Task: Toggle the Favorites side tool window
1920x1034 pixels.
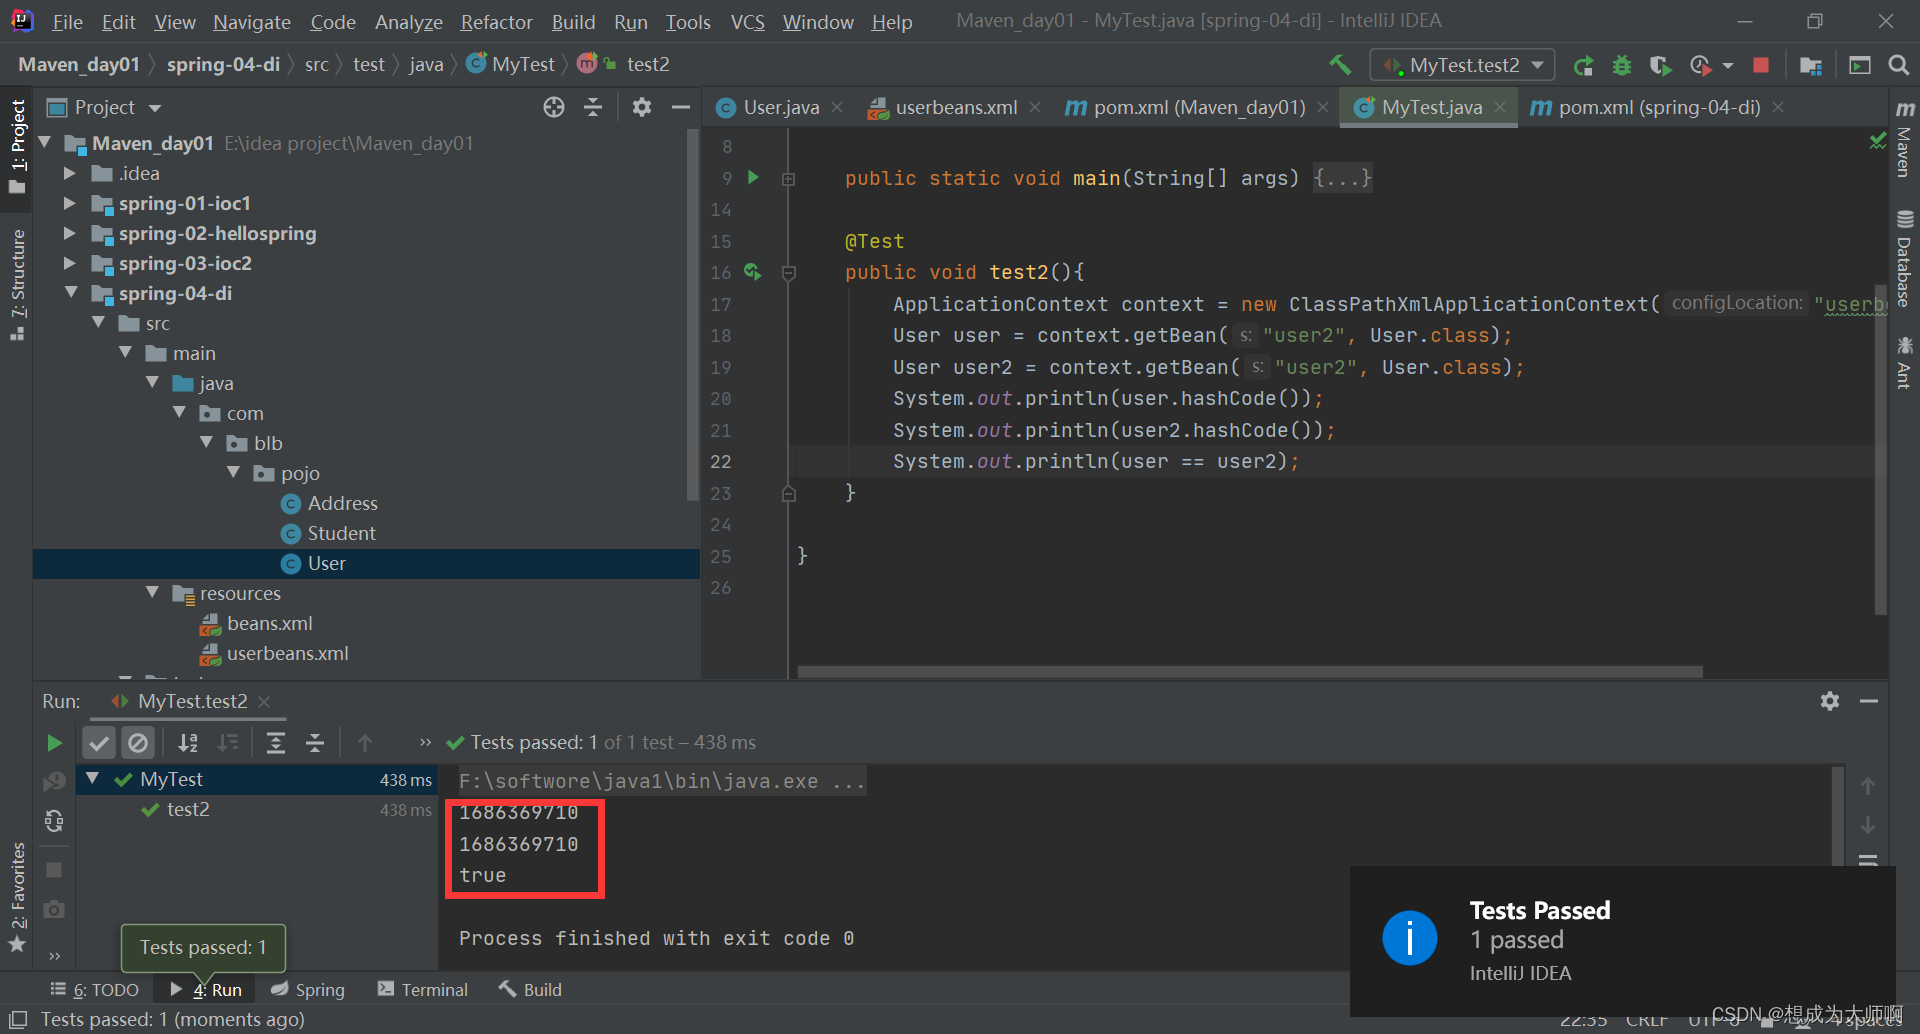Action: coord(17,896)
